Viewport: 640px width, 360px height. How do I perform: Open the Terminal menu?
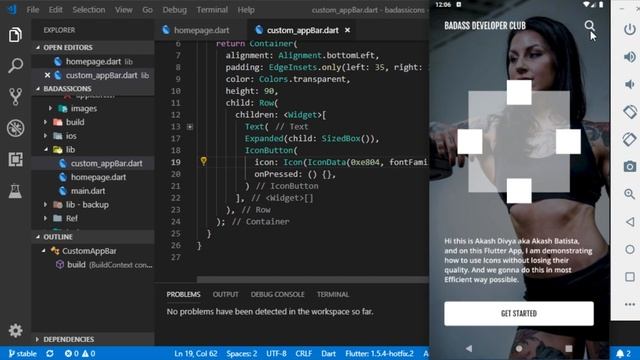click(x=212, y=10)
